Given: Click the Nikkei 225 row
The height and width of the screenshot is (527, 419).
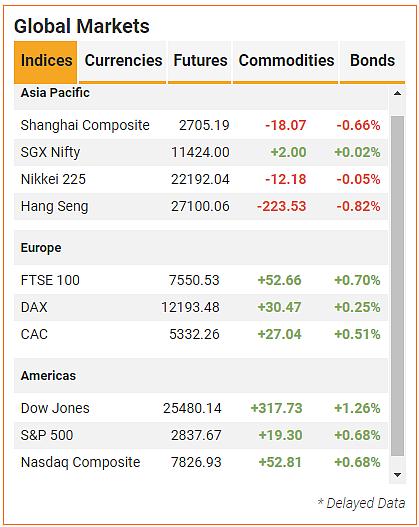Looking at the screenshot, I should point(201,179).
